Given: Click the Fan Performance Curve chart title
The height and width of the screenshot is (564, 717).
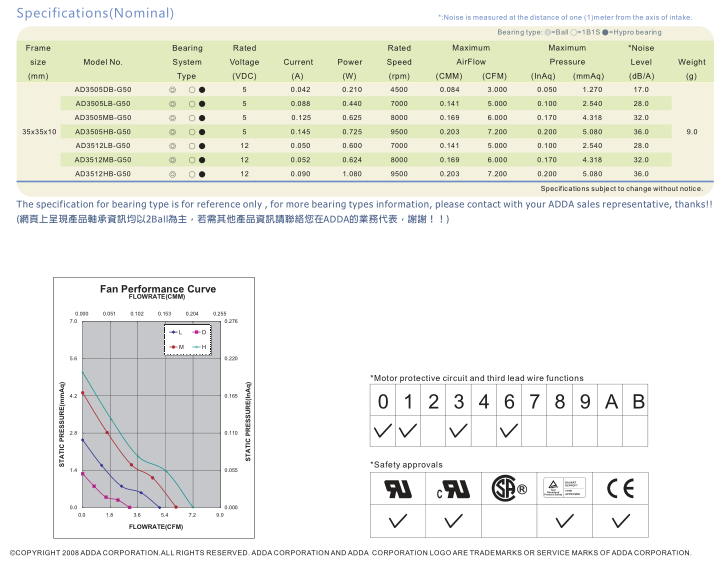Looking at the screenshot, I should click(158, 289).
